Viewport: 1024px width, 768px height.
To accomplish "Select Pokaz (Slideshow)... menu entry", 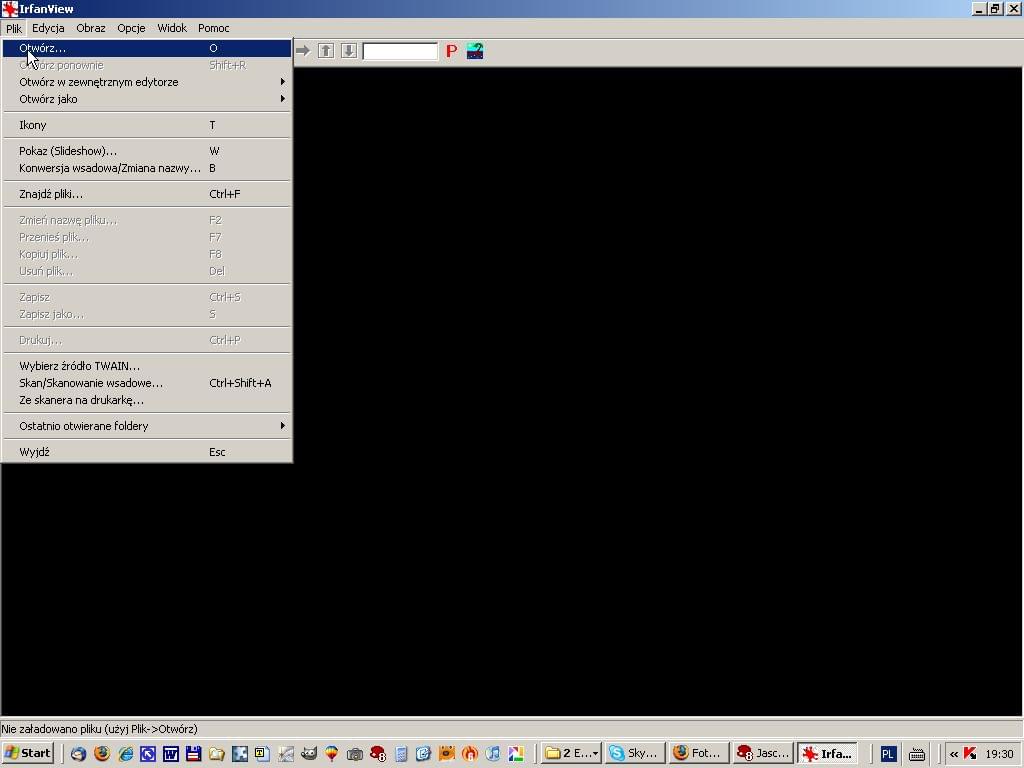I will 147,151.
